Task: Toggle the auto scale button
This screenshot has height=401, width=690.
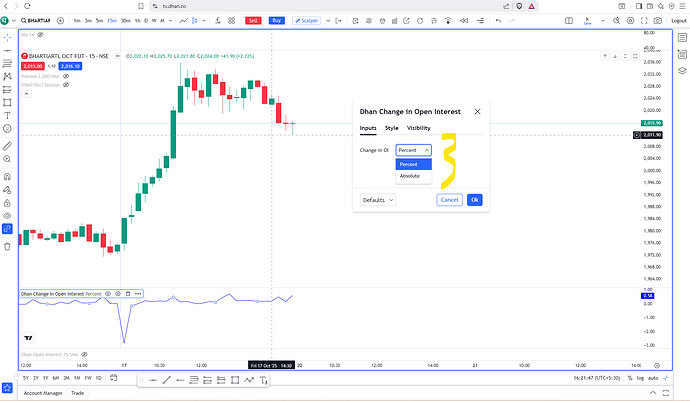Action: [653, 378]
